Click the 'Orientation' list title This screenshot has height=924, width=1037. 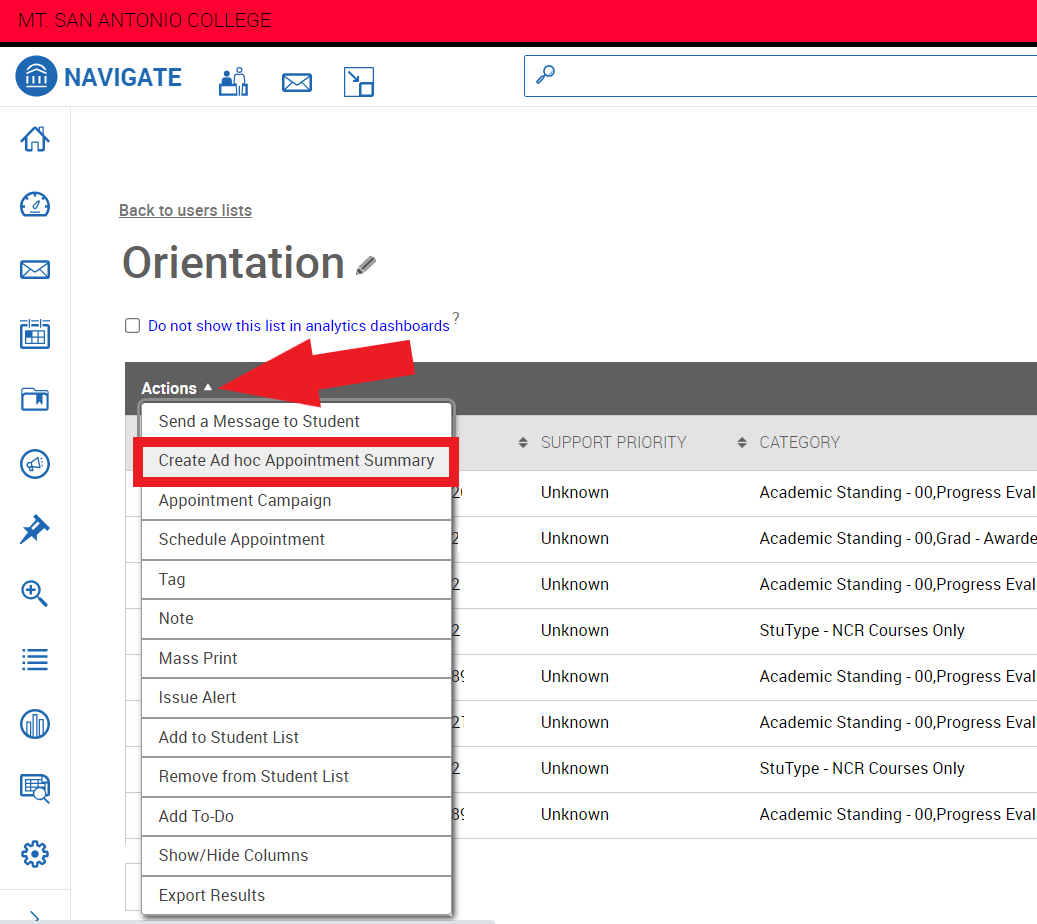click(x=233, y=263)
